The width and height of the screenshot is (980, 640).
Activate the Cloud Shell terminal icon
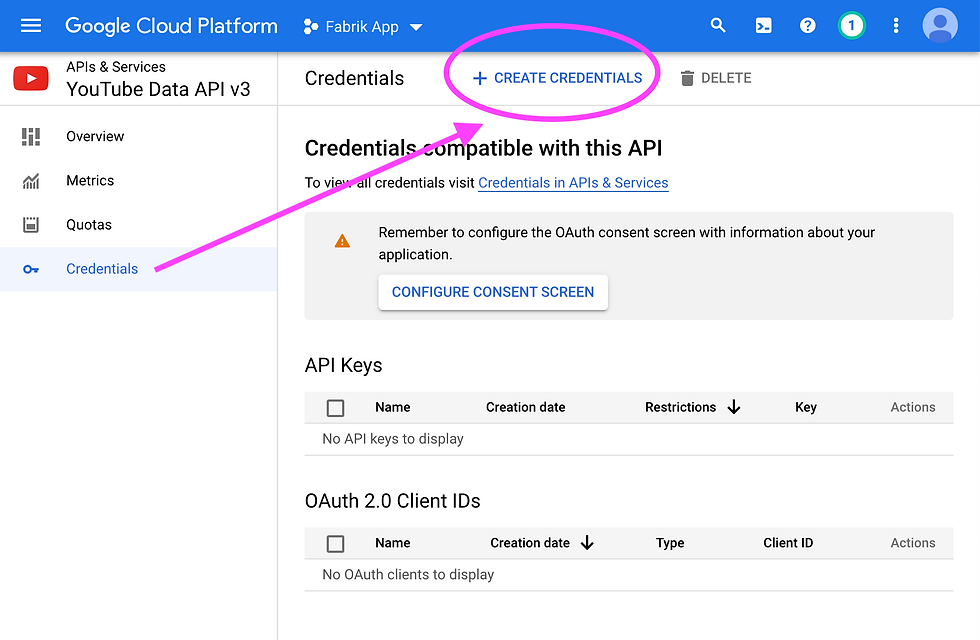[x=763, y=26]
